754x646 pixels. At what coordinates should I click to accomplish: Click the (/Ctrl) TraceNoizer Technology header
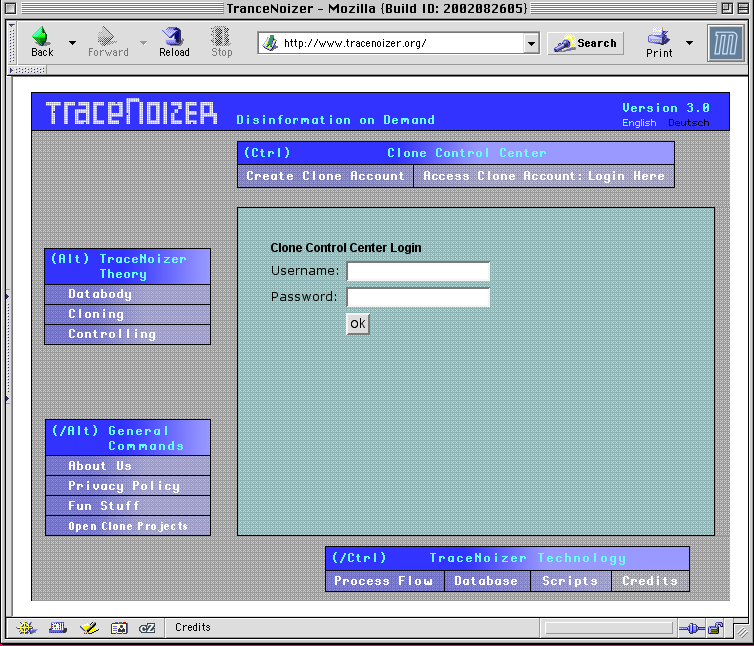[507, 558]
